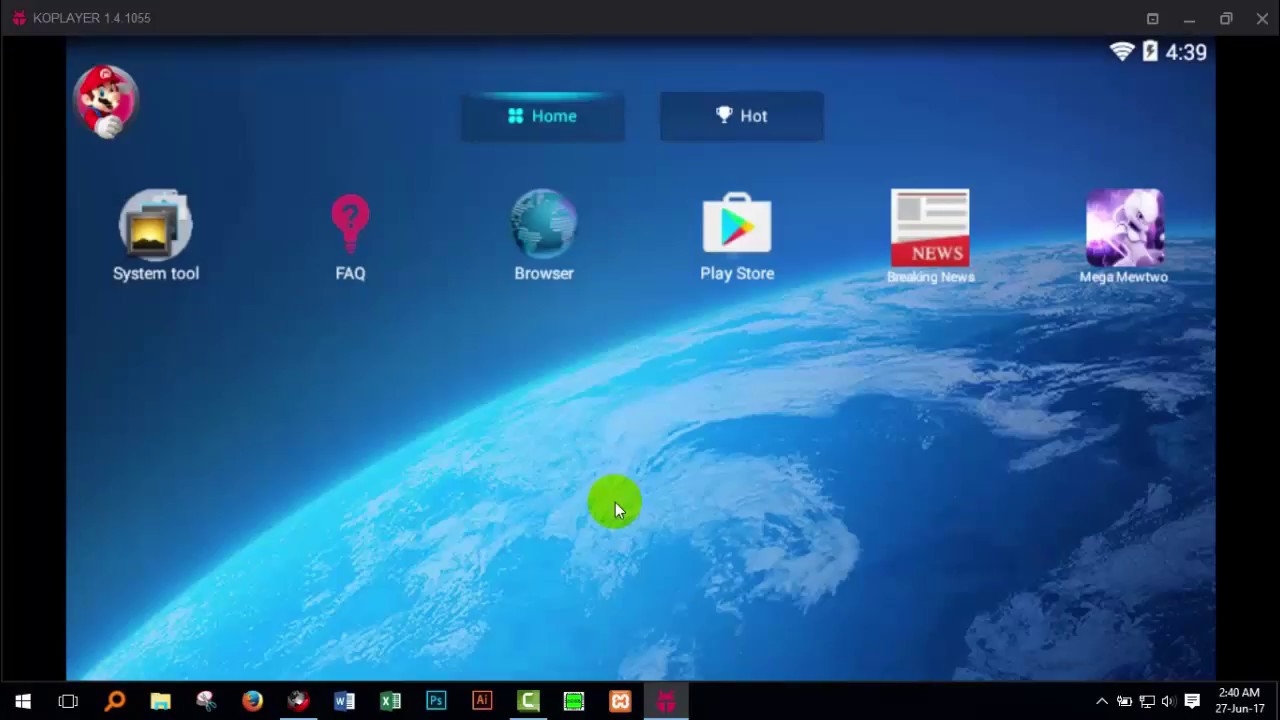
Task: Switch to Word on the taskbar
Action: pos(344,701)
